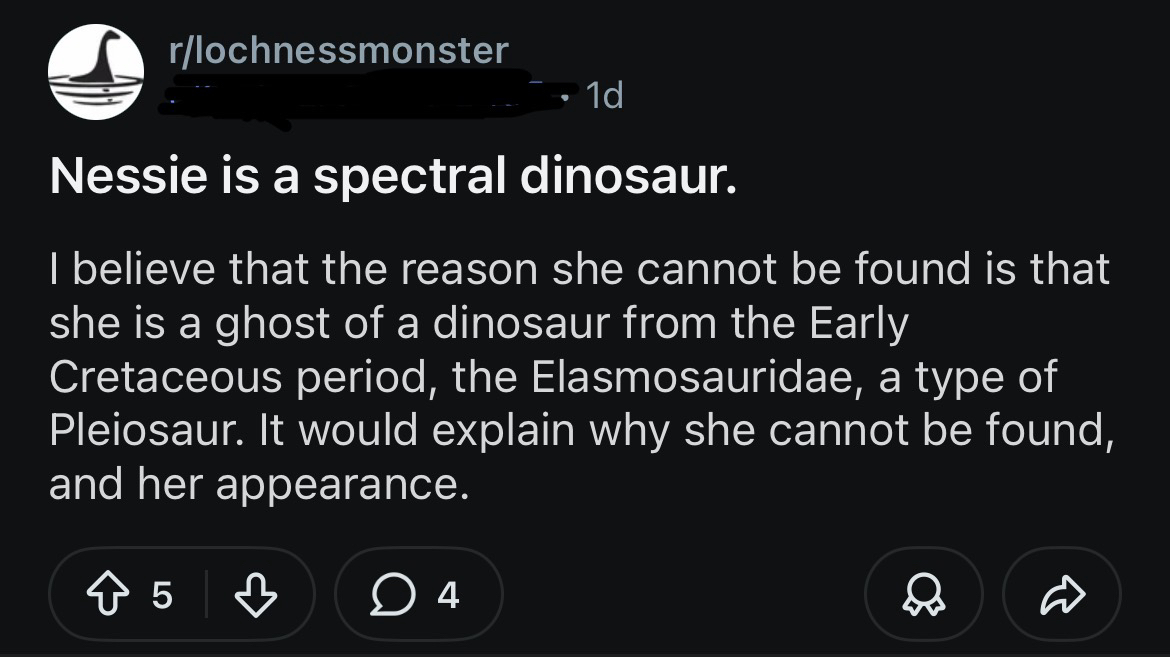The width and height of the screenshot is (1170, 657).
Task: Click the "1d" post timestamp
Action: pos(604,96)
